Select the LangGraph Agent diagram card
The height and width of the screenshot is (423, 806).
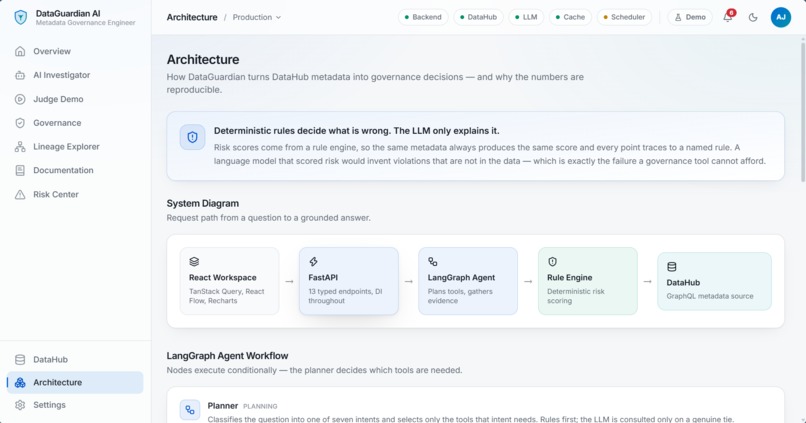468,281
